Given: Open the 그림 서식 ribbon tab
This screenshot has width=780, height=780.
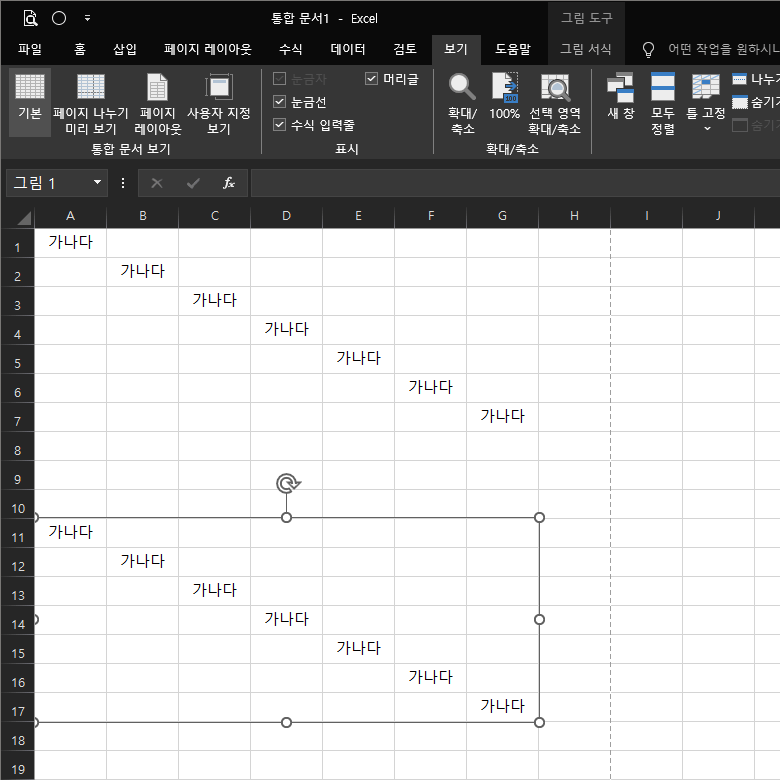Looking at the screenshot, I should pos(585,49).
